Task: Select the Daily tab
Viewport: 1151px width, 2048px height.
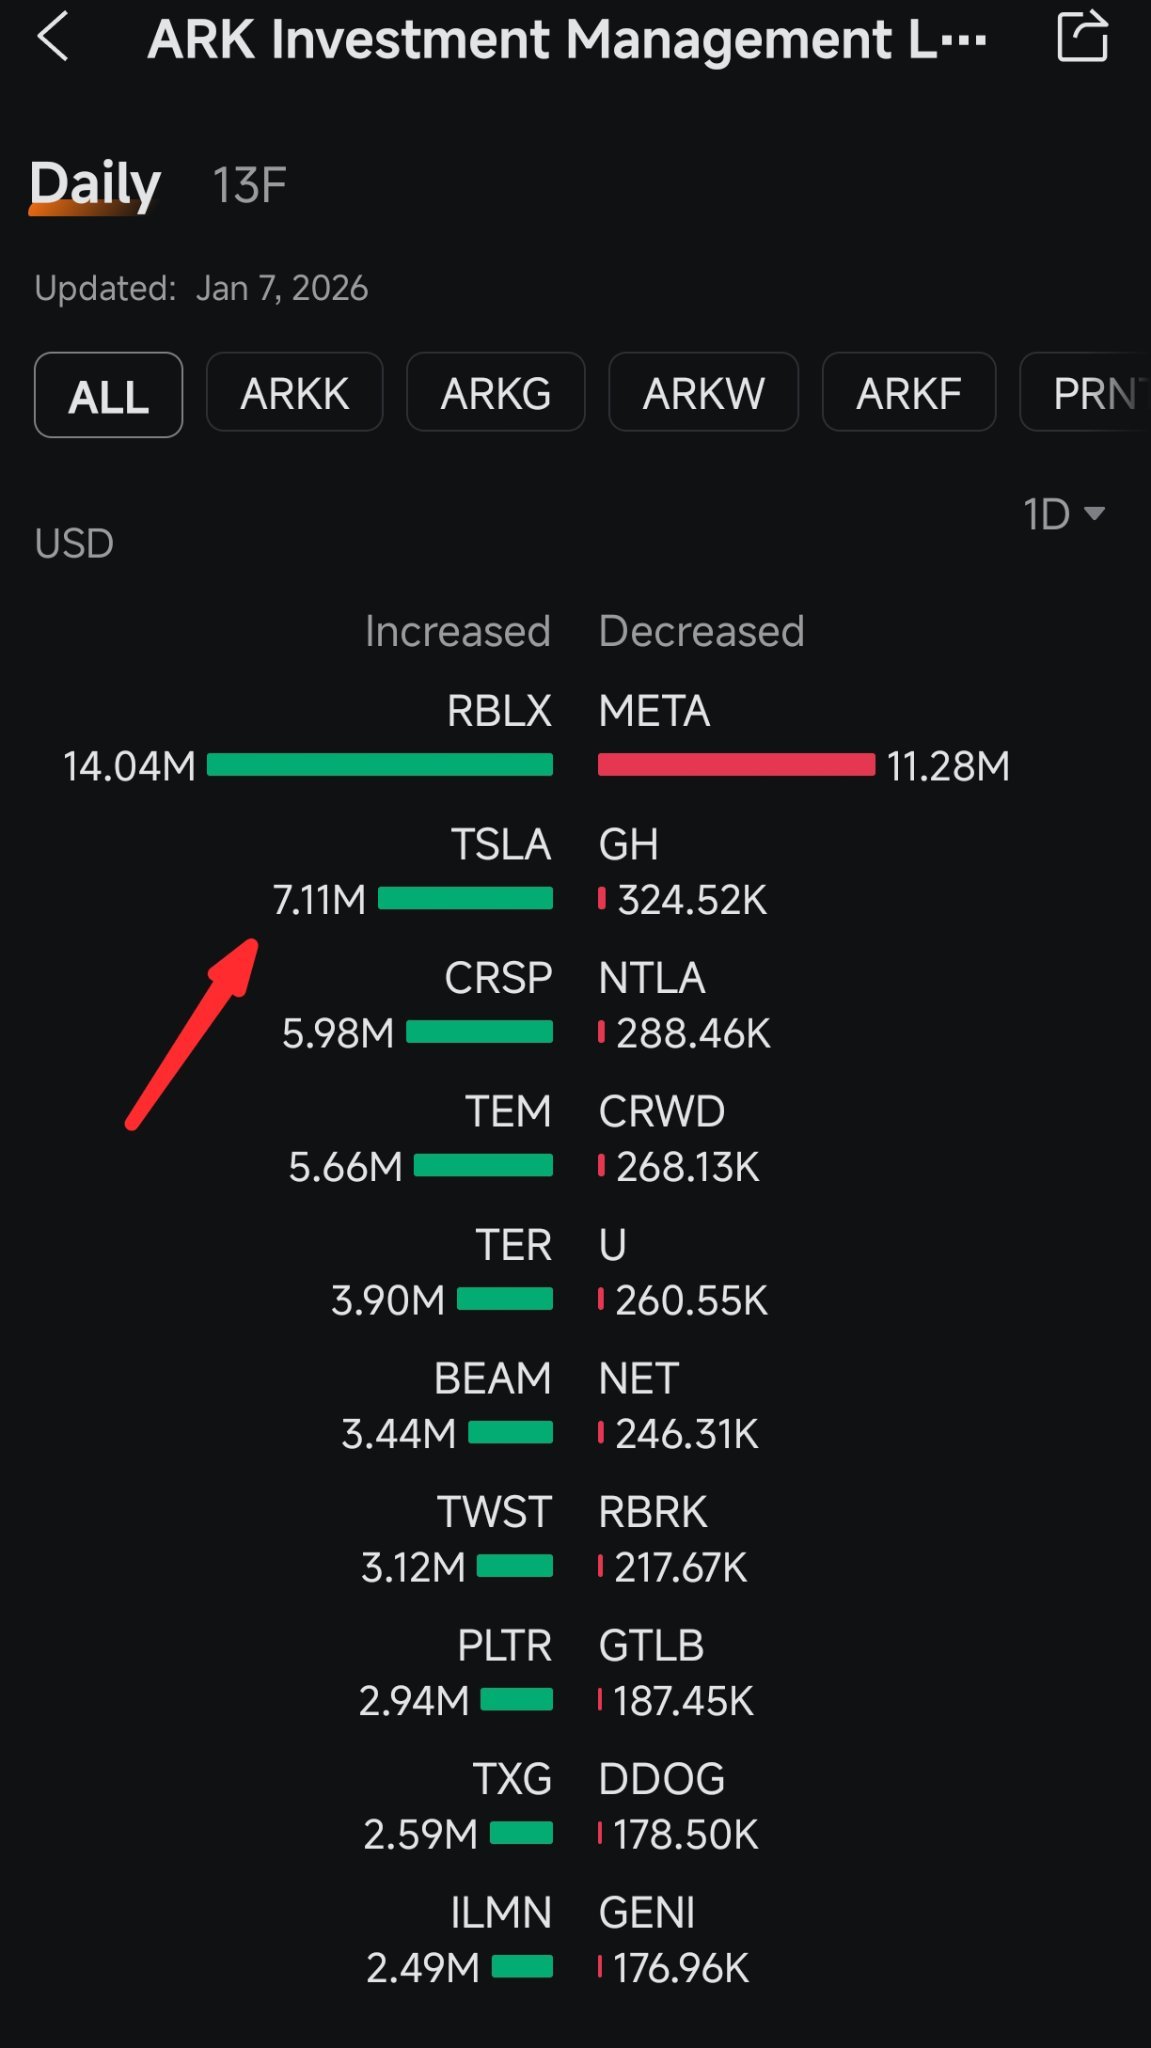Action: click(x=95, y=185)
